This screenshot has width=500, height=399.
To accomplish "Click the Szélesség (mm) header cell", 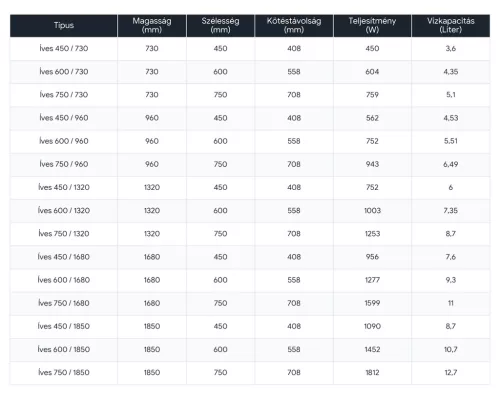I will click(x=220, y=25).
